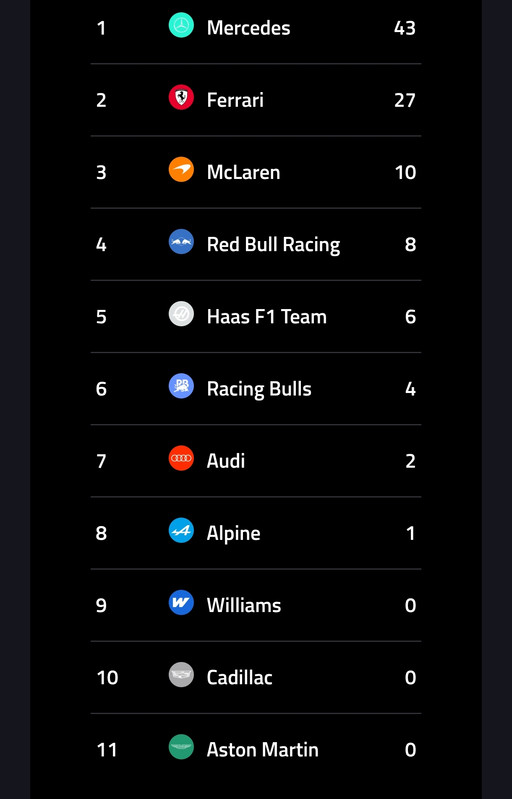Open the Mercedes team name link

point(248,28)
